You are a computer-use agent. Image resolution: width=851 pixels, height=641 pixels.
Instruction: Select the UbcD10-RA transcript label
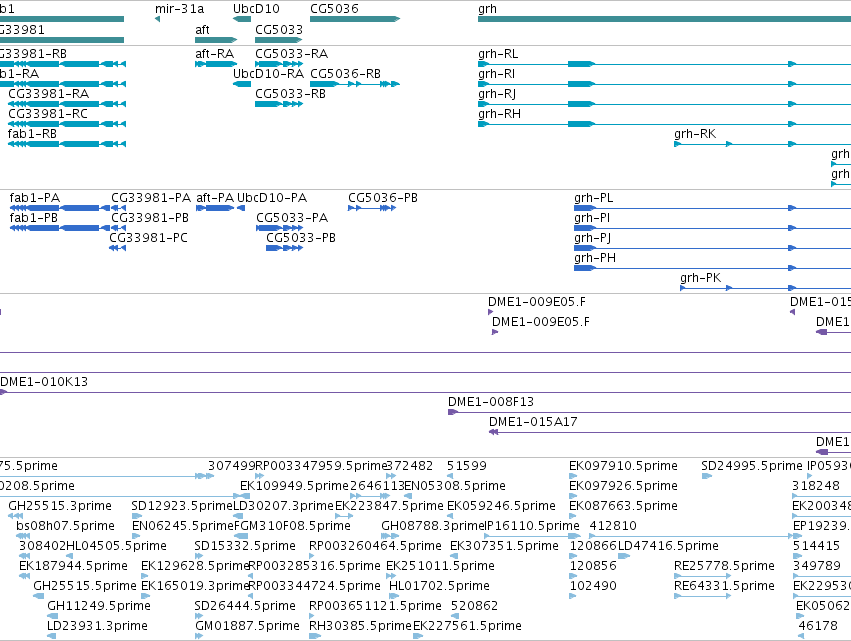(268, 74)
